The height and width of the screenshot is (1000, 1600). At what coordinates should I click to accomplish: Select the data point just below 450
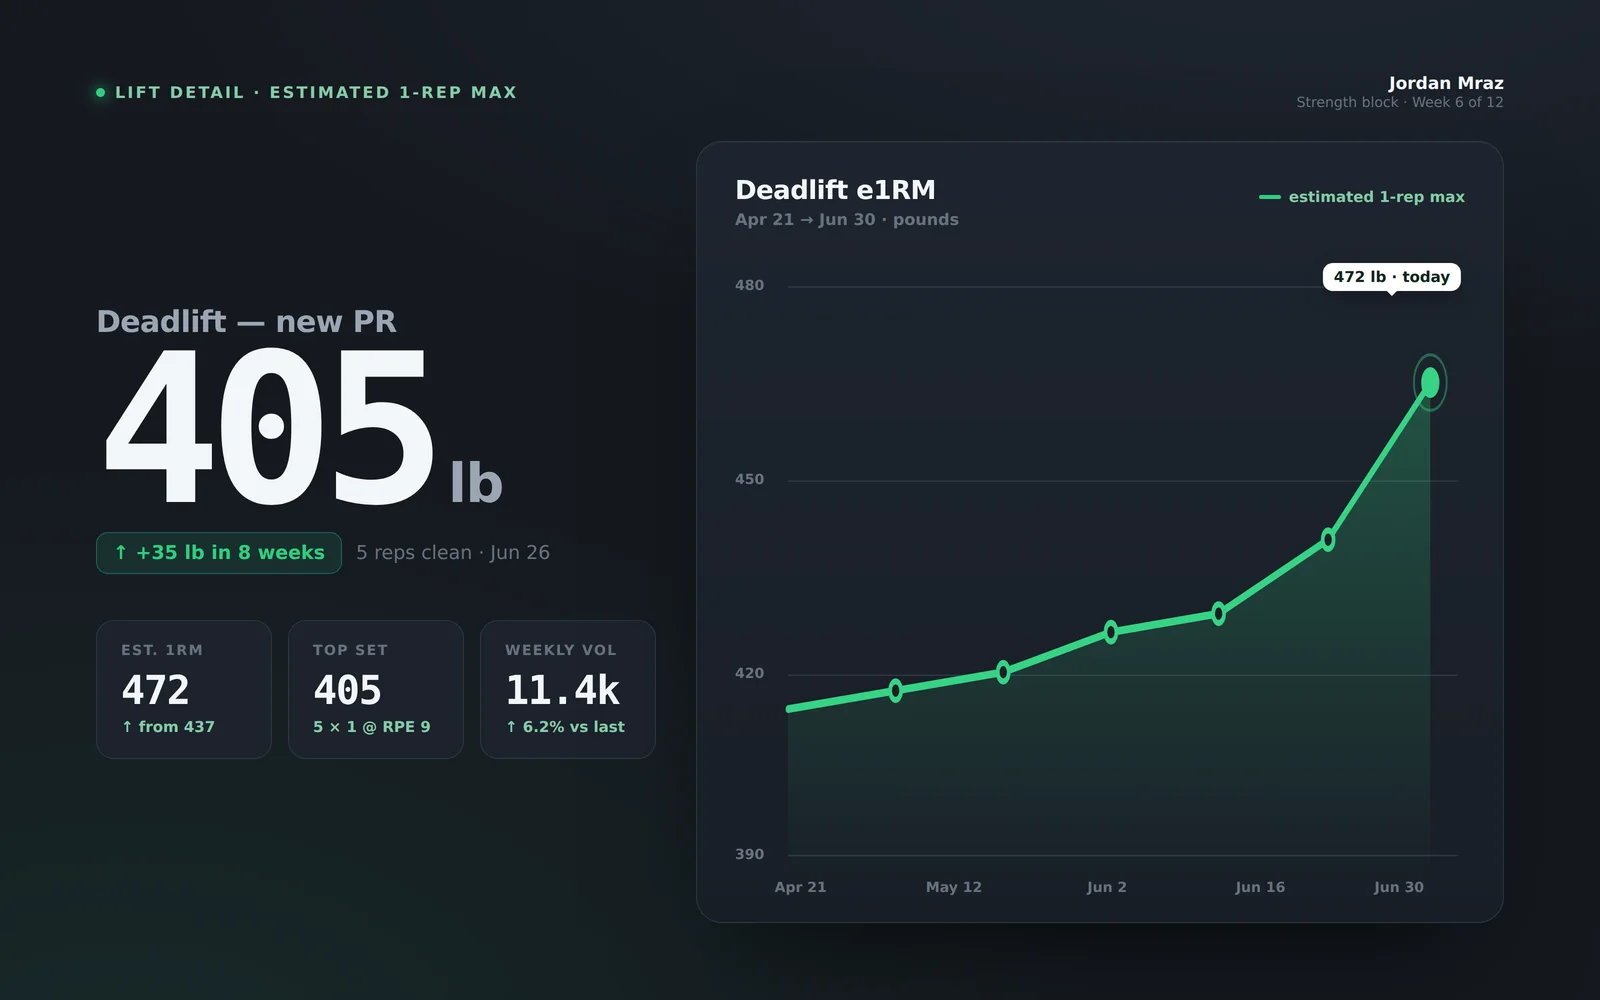pyautogui.click(x=1328, y=540)
